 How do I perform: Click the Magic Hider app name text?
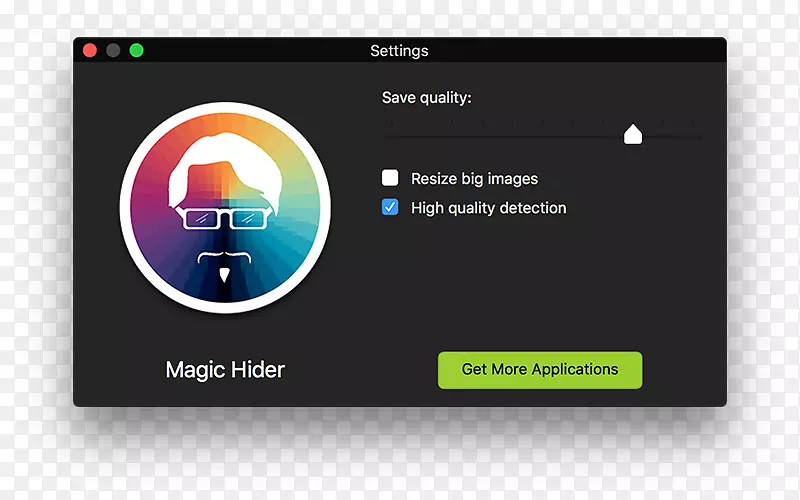tap(225, 370)
